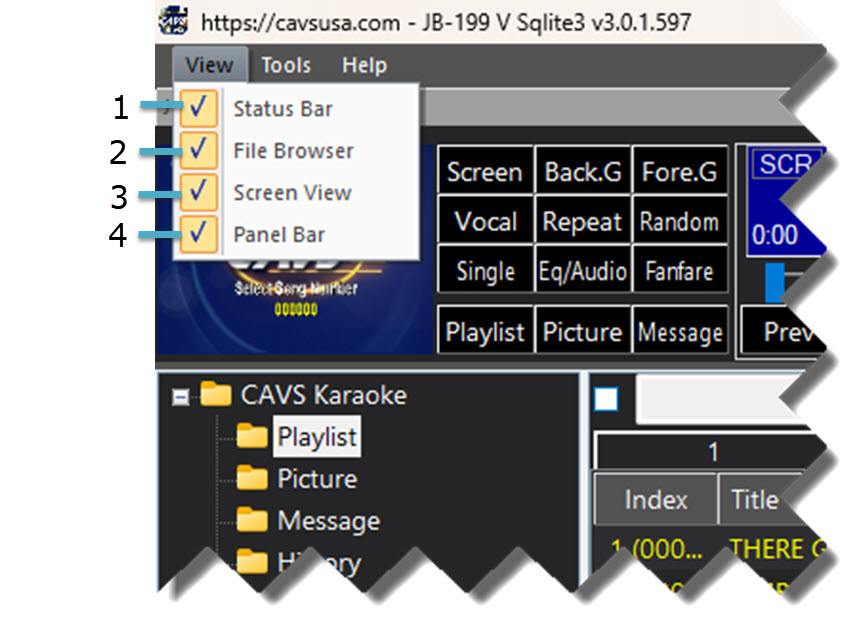Click the Playlist folder icon

[252, 436]
